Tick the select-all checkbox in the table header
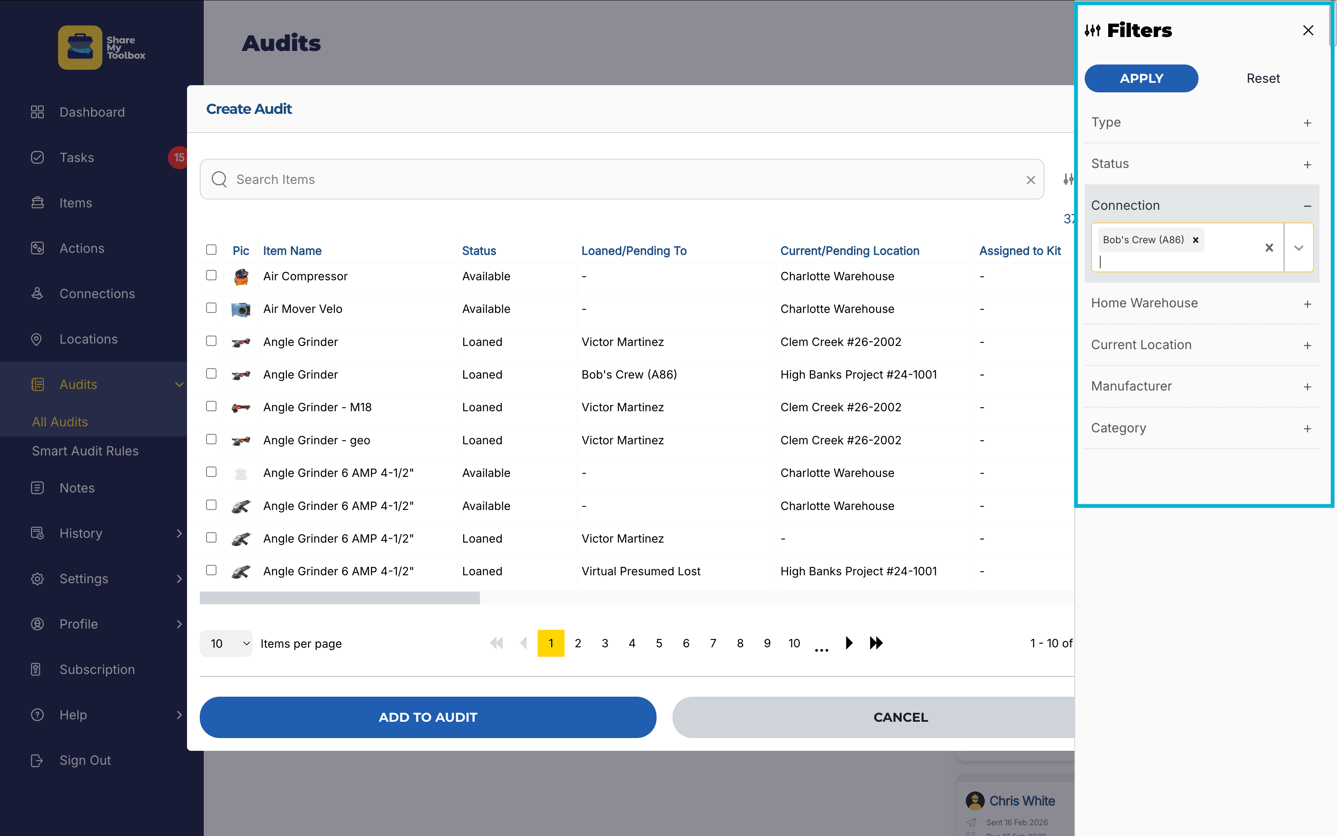The height and width of the screenshot is (836, 1337). 211,250
